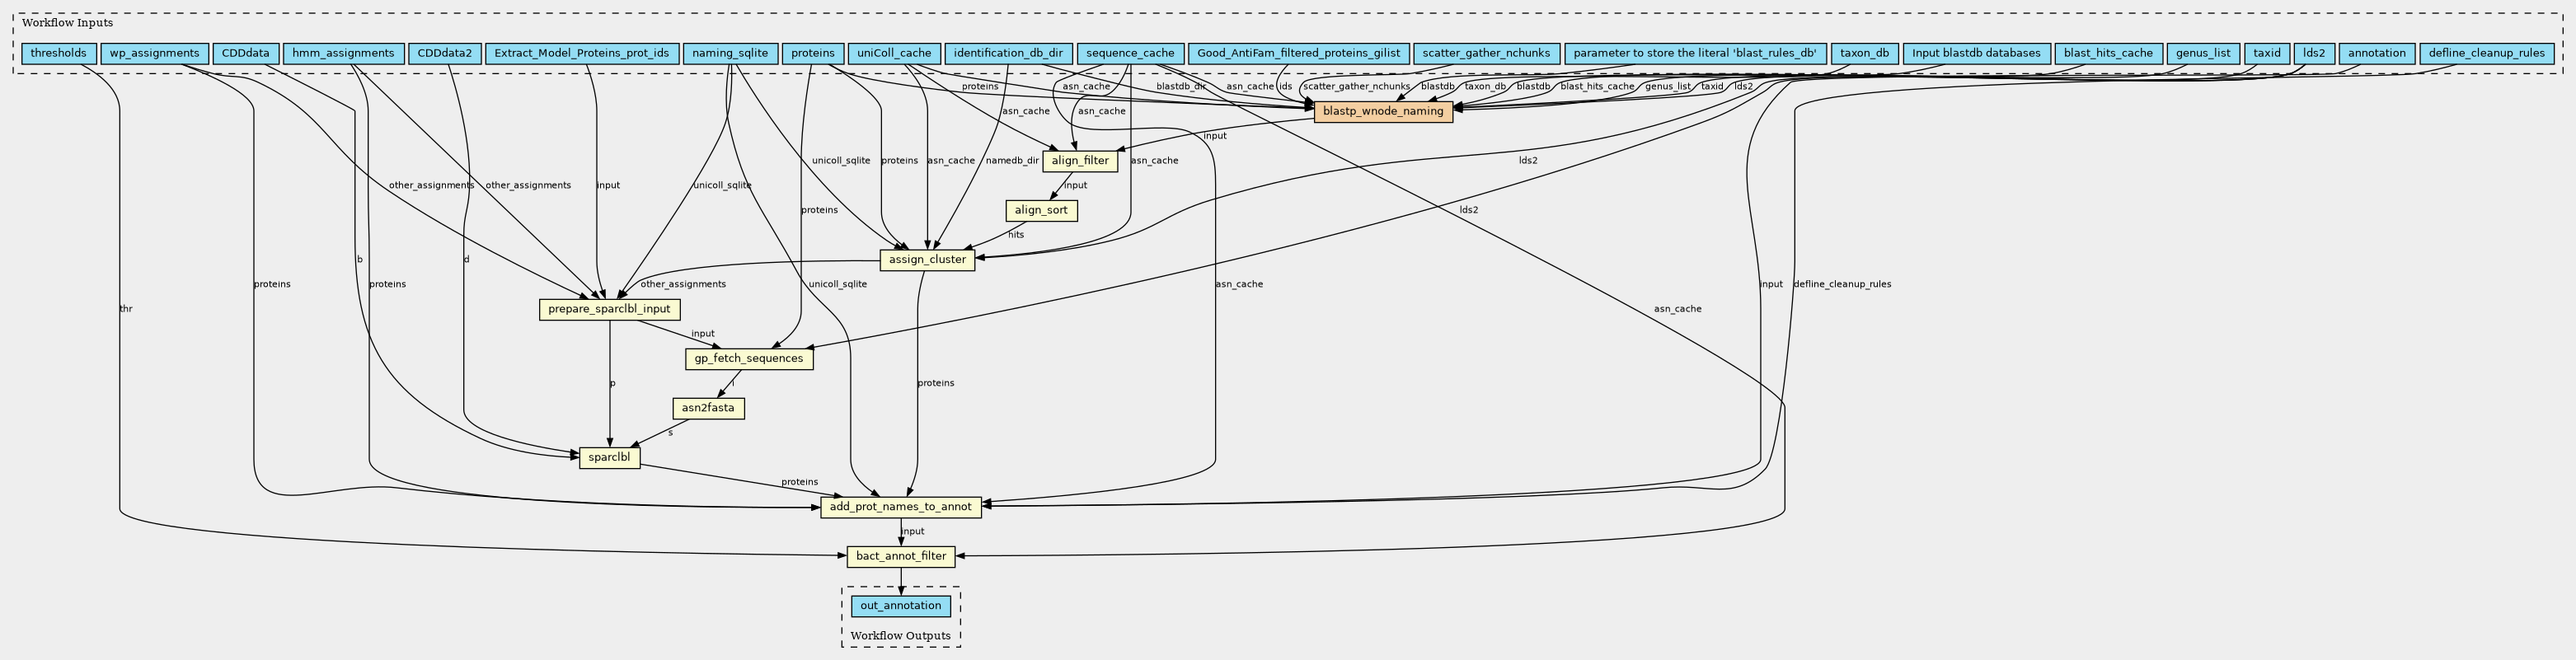Click the add_prot_names_to_annot node
This screenshot has height=660, width=2576.
pos(900,507)
